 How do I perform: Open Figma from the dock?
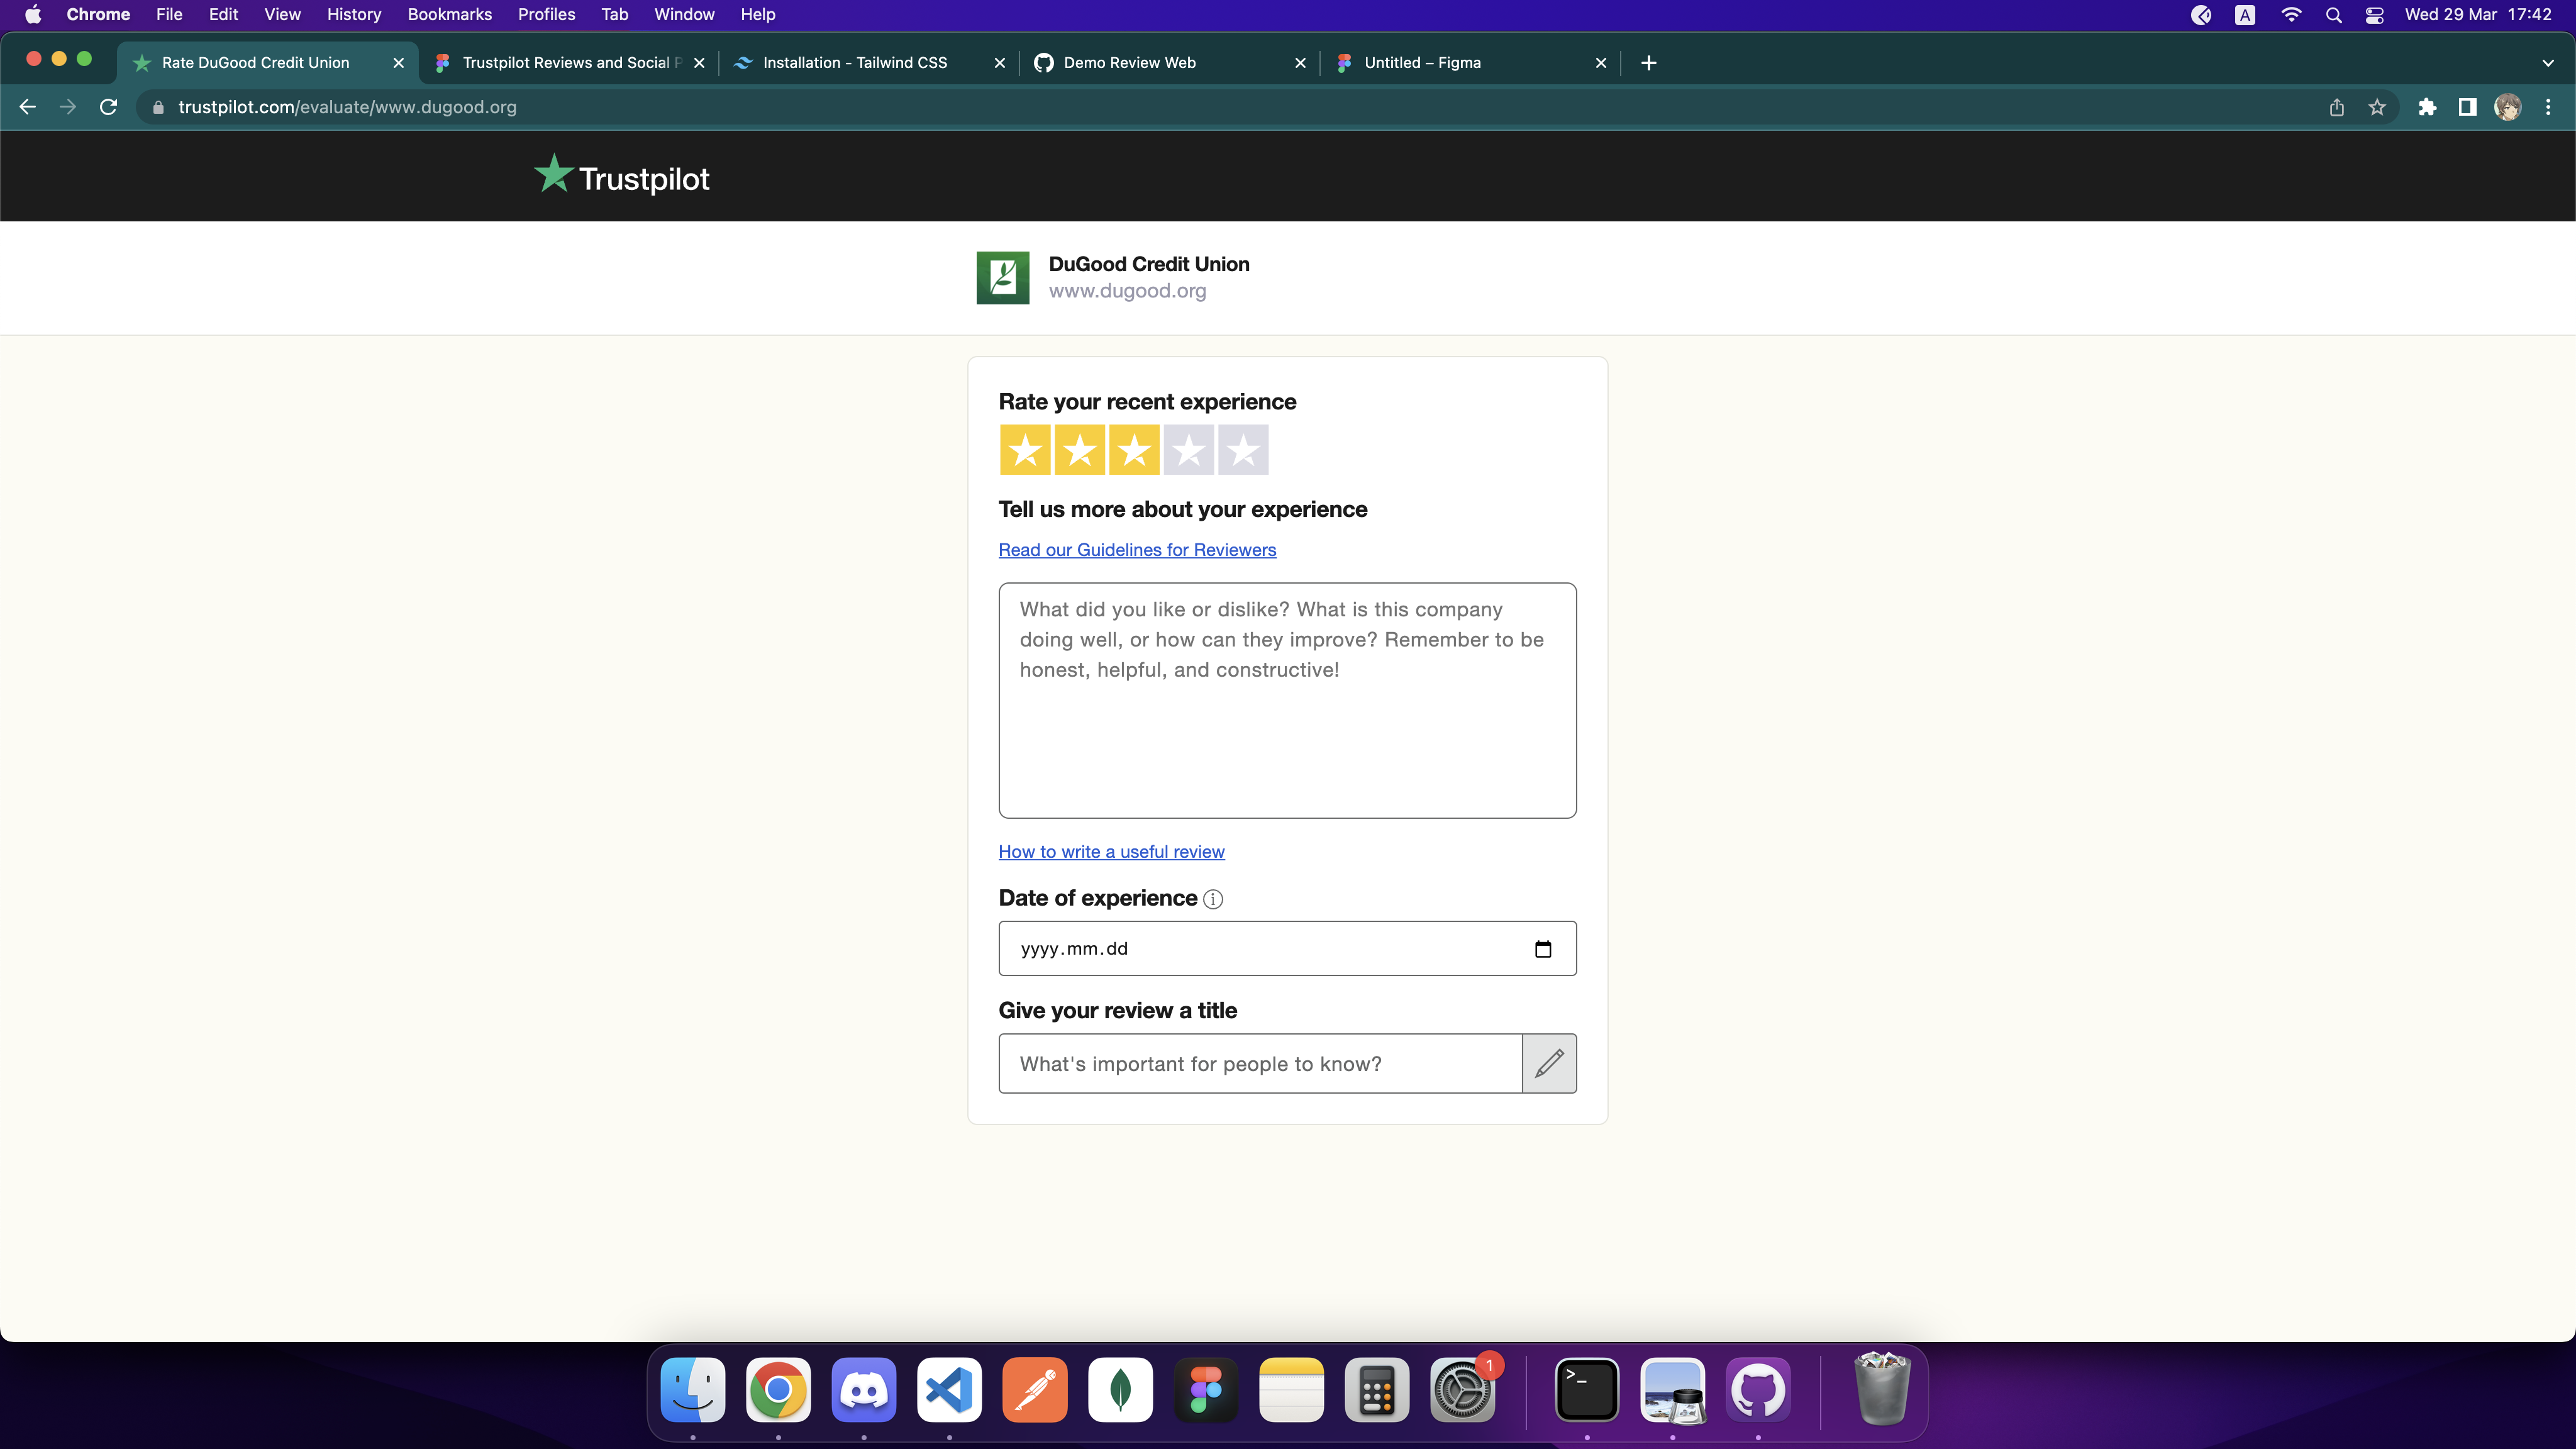pos(1206,1389)
